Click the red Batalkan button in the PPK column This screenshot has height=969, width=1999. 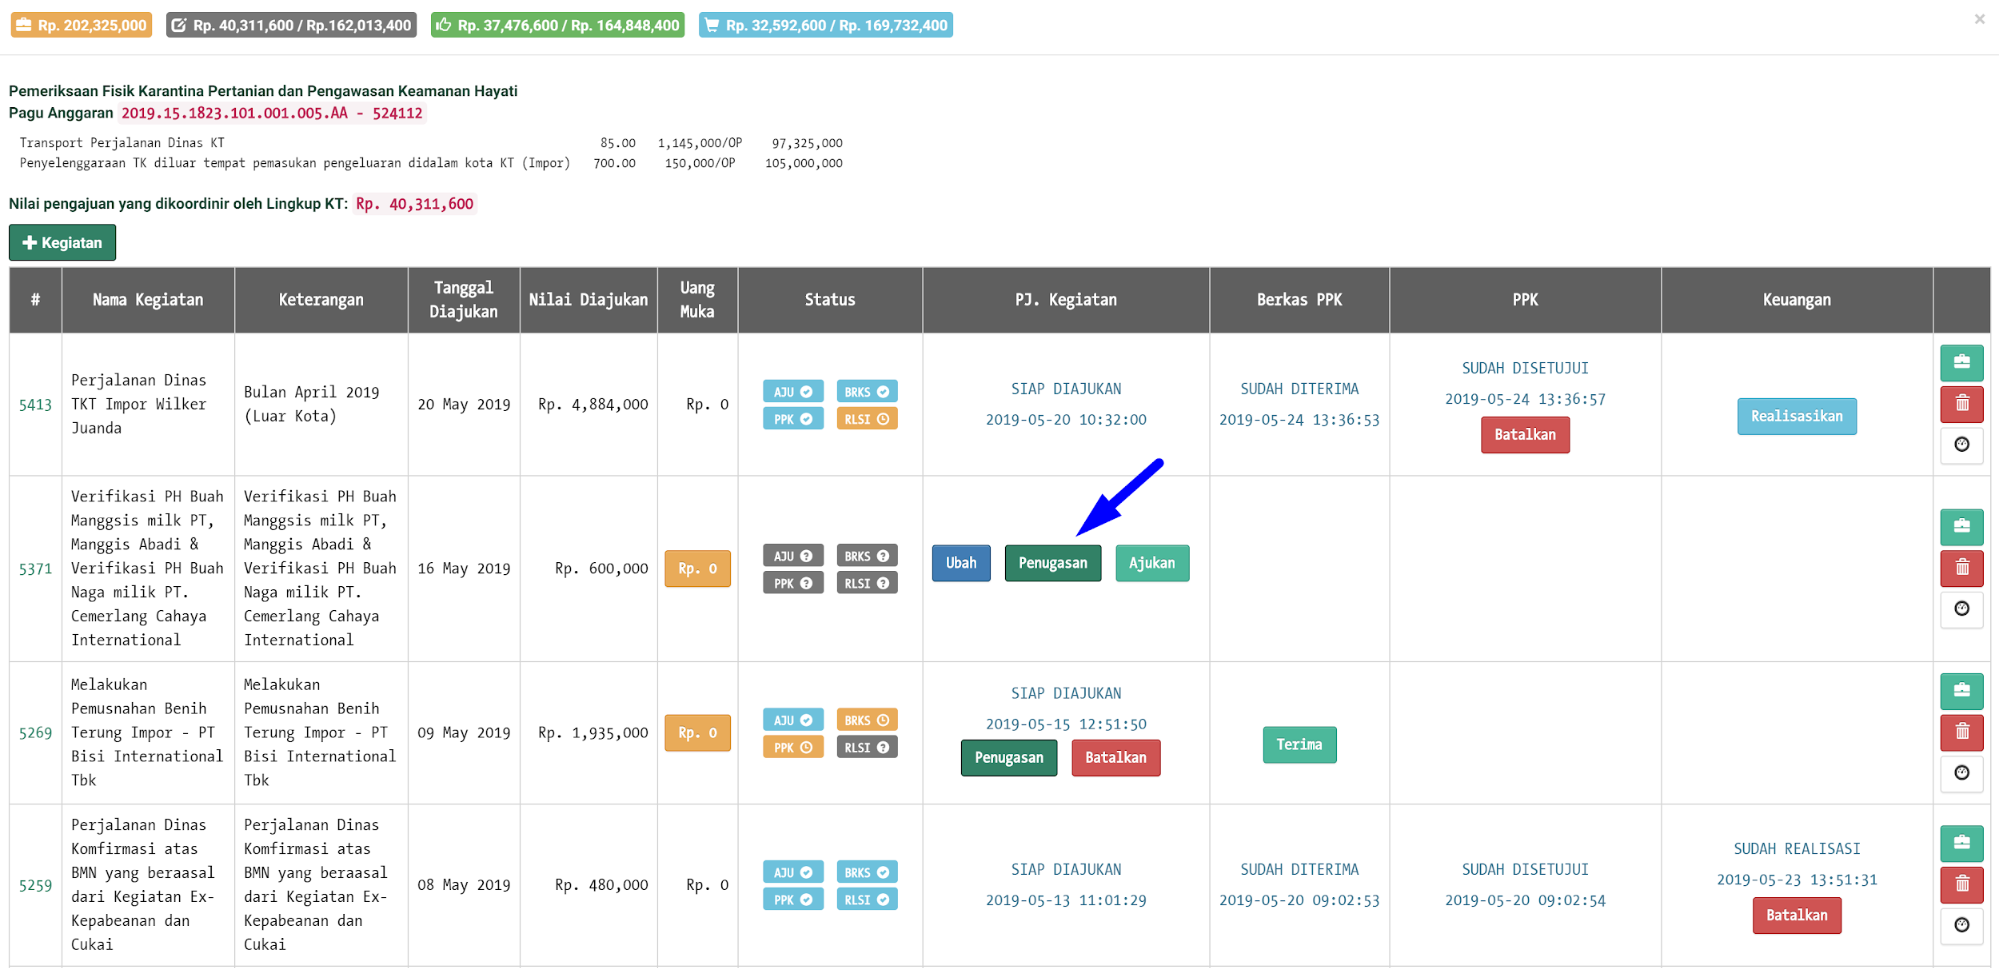(x=1524, y=435)
